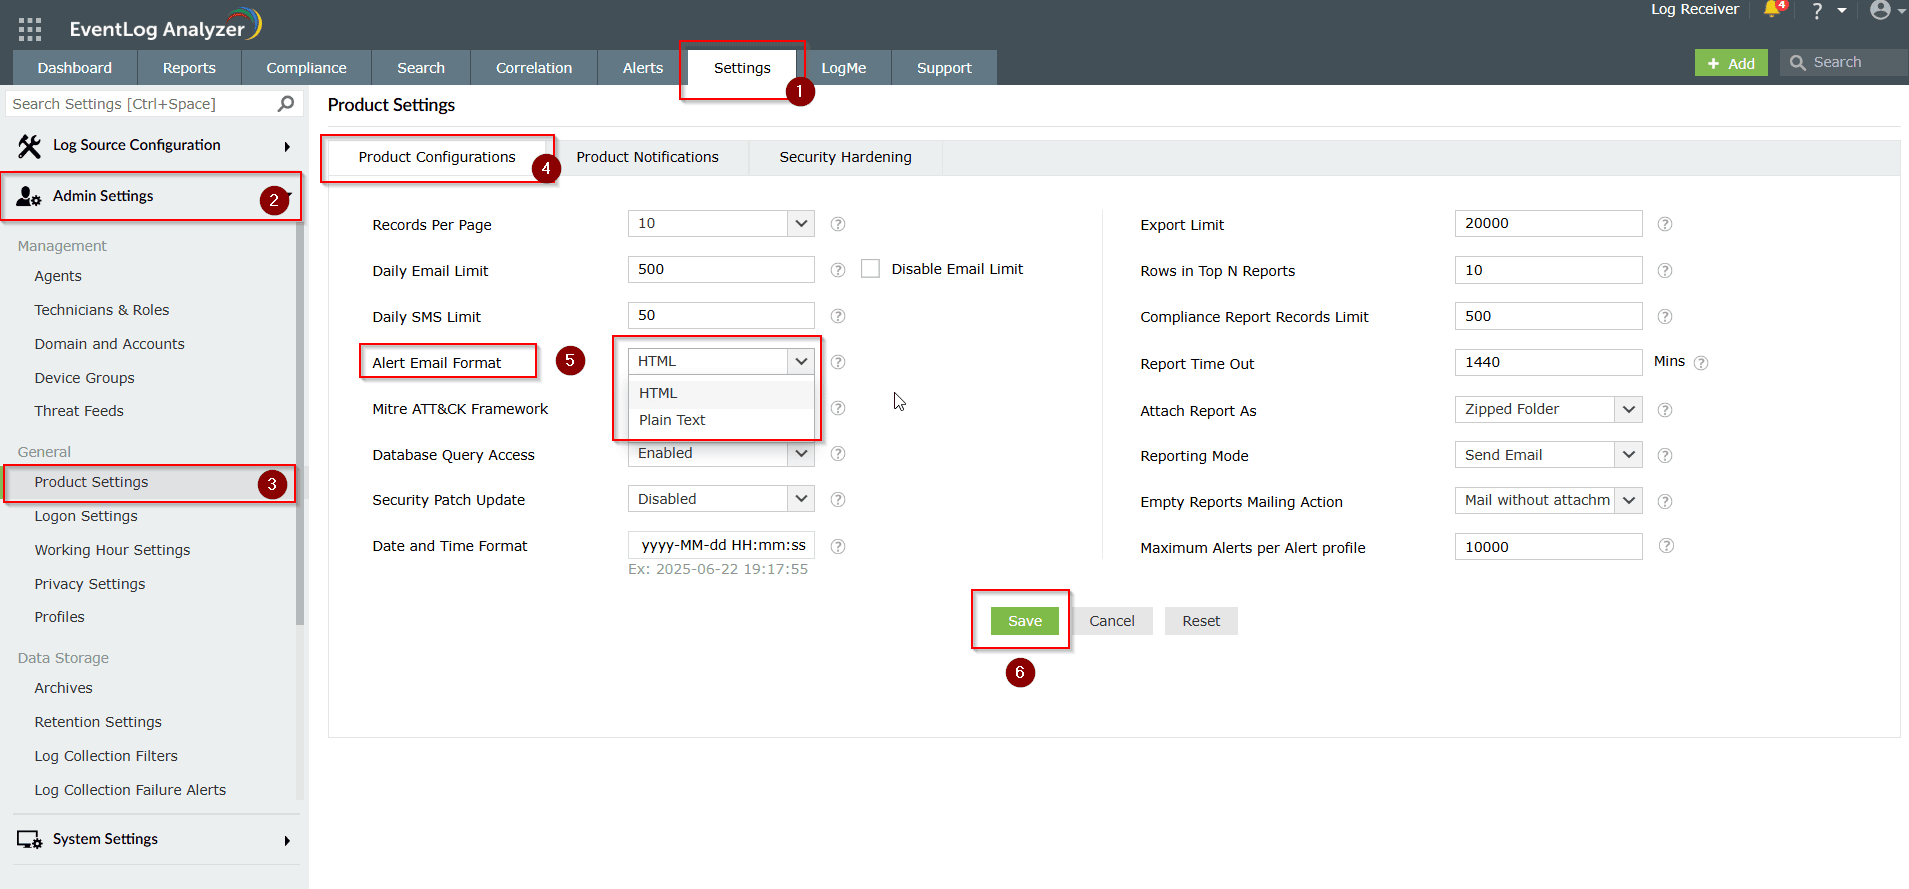
Task: Select Plain Text from the format list
Action: pos(672,420)
